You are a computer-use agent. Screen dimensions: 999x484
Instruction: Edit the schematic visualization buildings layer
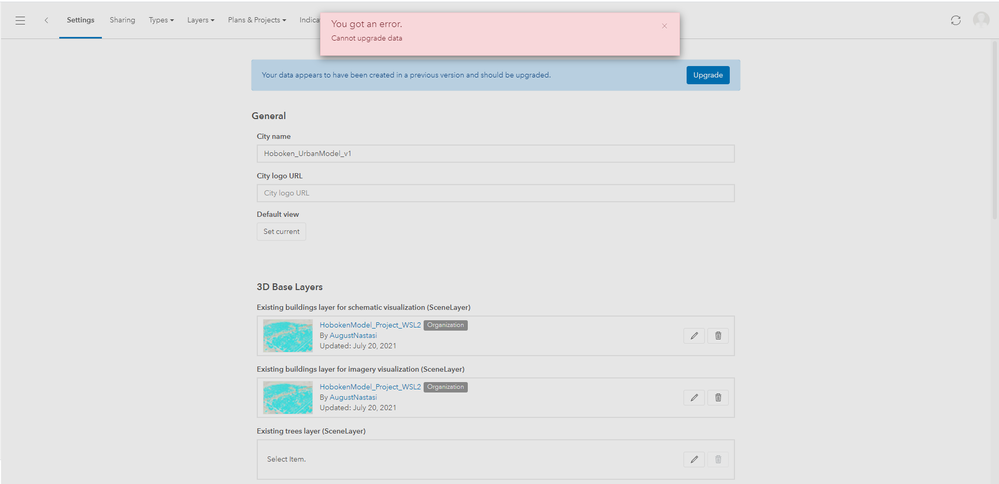[694, 336]
